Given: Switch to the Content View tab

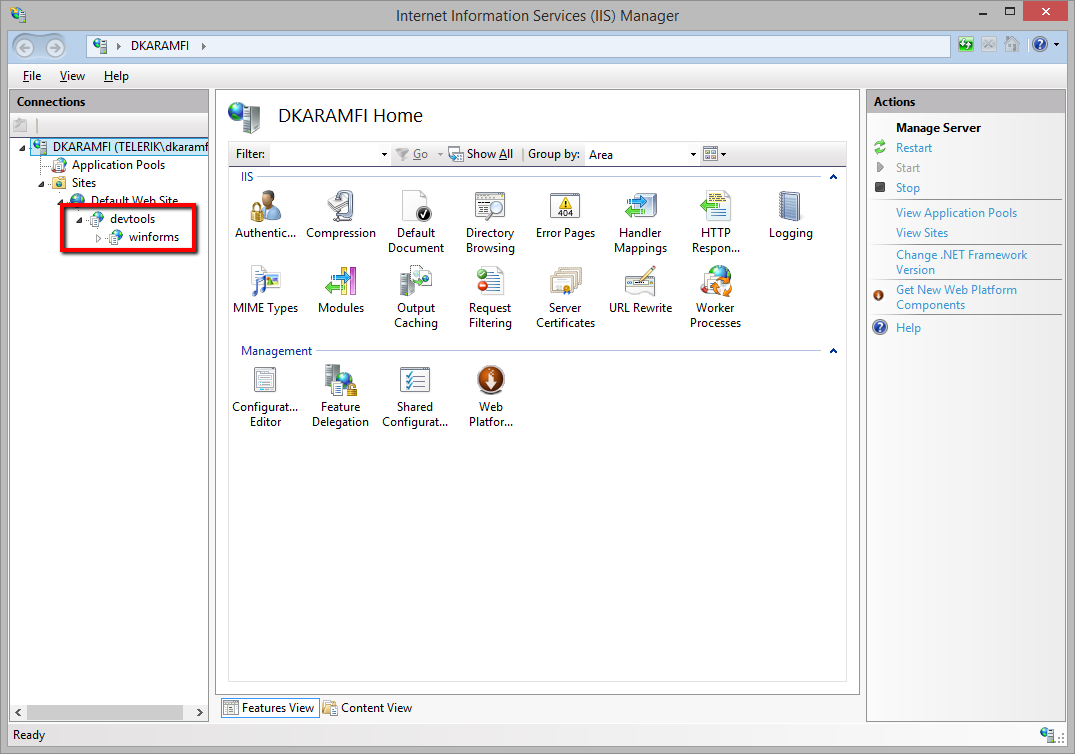Looking at the screenshot, I should [x=367, y=708].
